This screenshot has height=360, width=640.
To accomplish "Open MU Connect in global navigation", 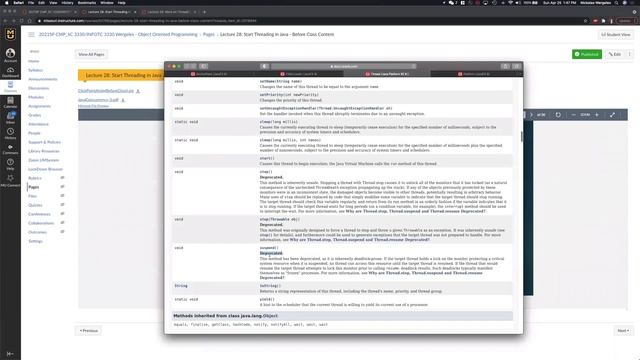I will click(x=10, y=180).
